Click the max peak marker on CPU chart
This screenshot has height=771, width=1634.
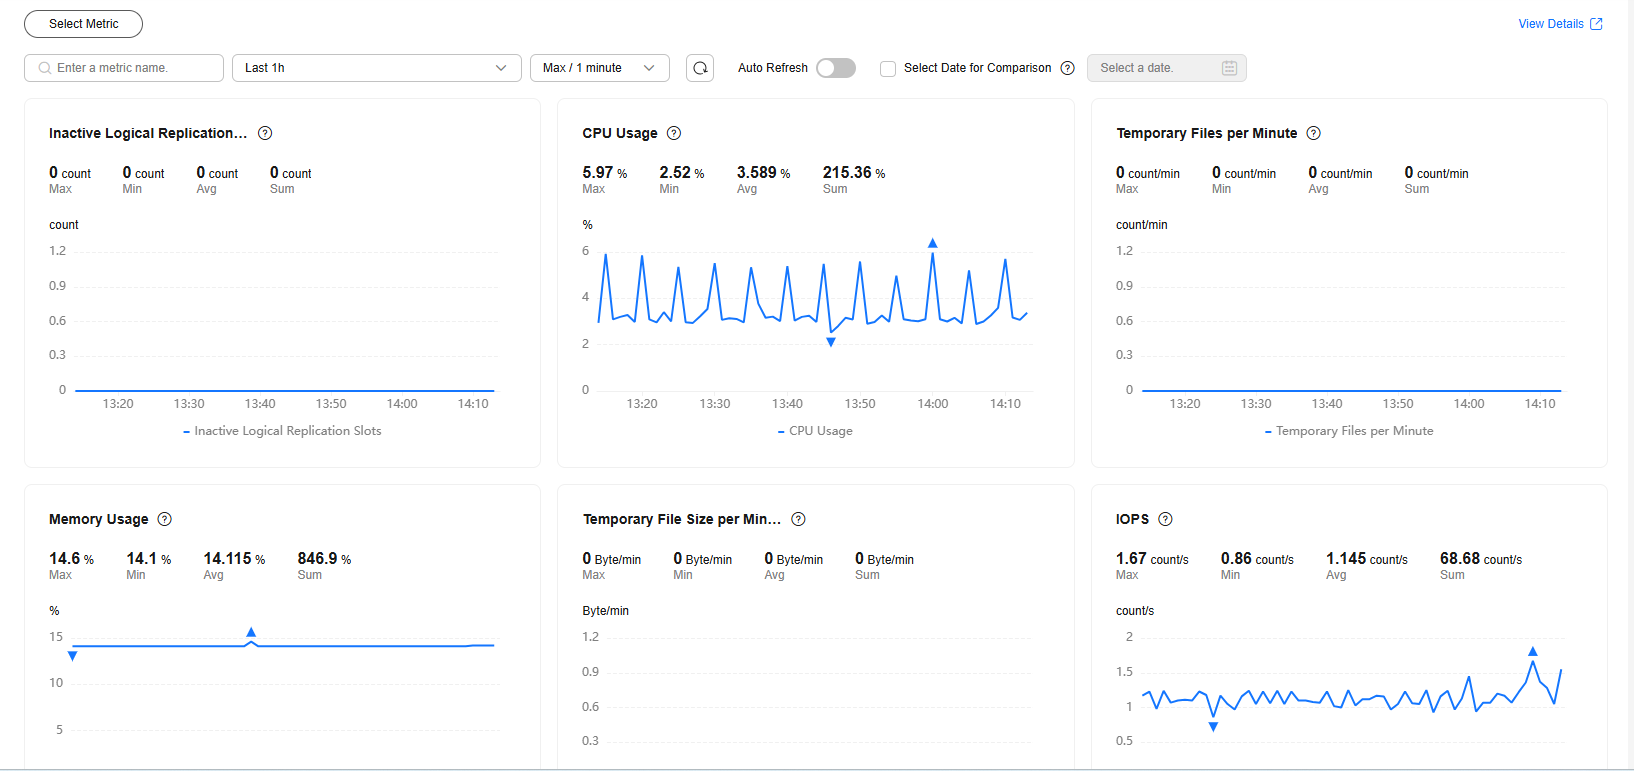[932, 243]
